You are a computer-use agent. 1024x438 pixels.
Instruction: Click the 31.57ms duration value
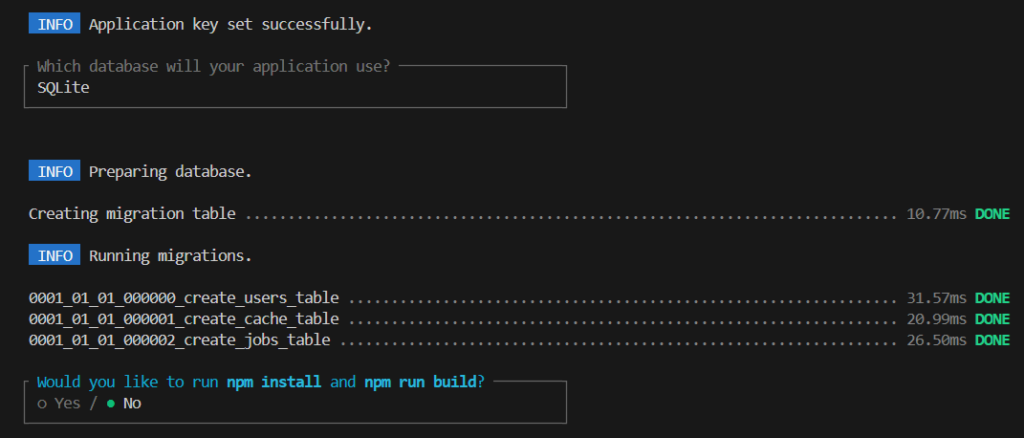[935, 298]
